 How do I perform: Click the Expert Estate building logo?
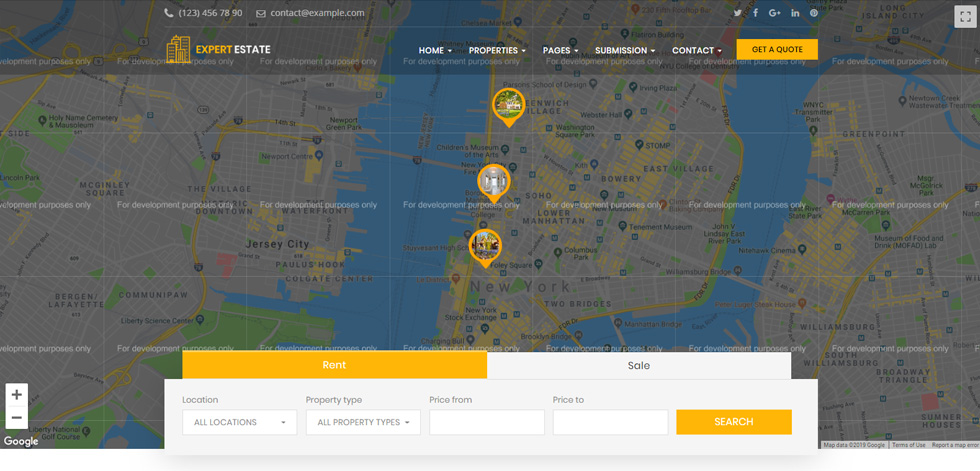[178, 49]
